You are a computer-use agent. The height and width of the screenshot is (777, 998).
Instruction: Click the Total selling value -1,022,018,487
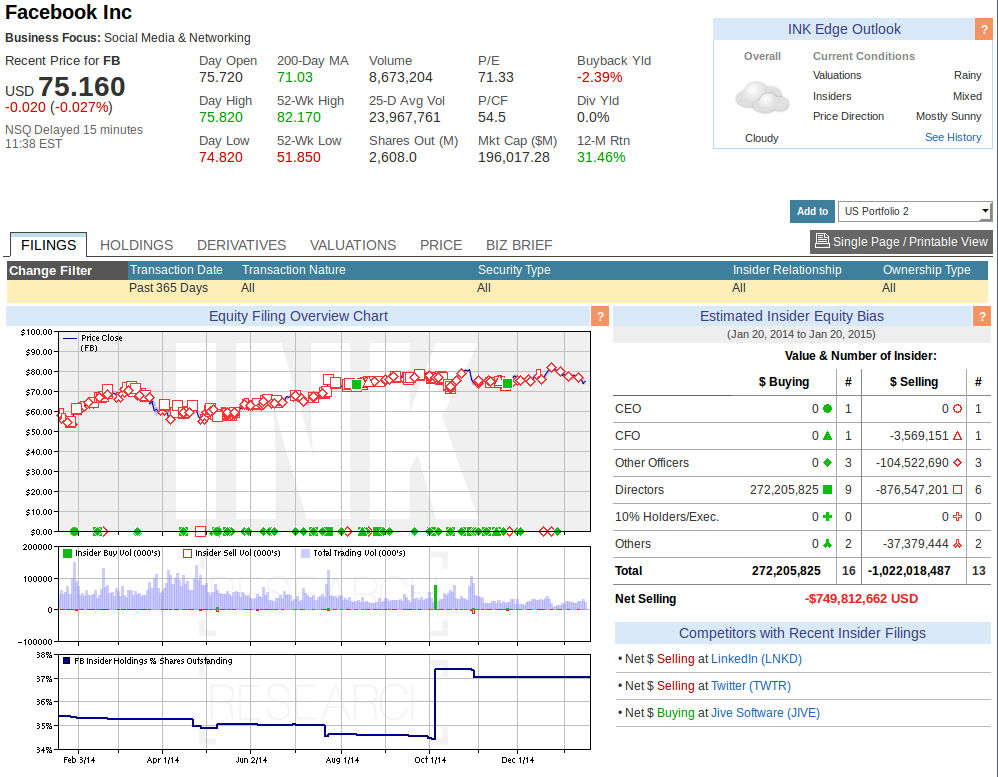[x=909, y=571]
